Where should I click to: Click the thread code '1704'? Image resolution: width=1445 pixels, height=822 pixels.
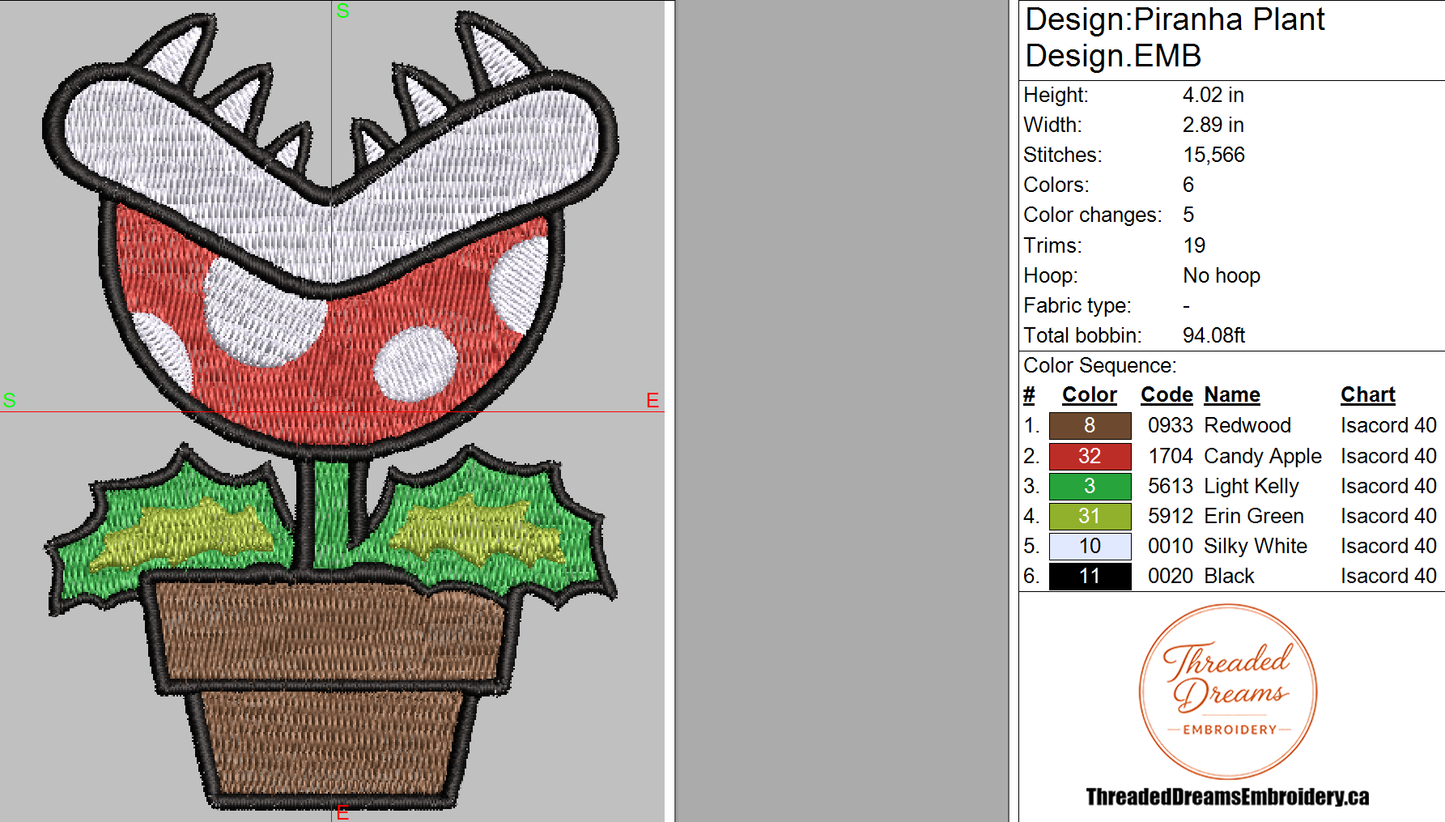point(1170,456)
